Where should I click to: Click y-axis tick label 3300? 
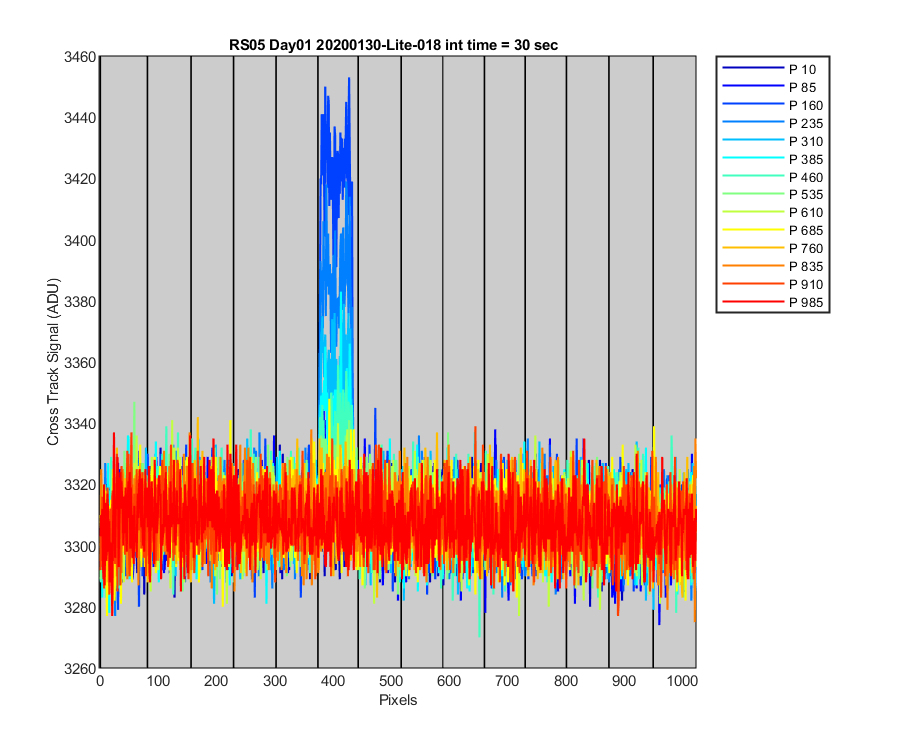pos(80,546)
